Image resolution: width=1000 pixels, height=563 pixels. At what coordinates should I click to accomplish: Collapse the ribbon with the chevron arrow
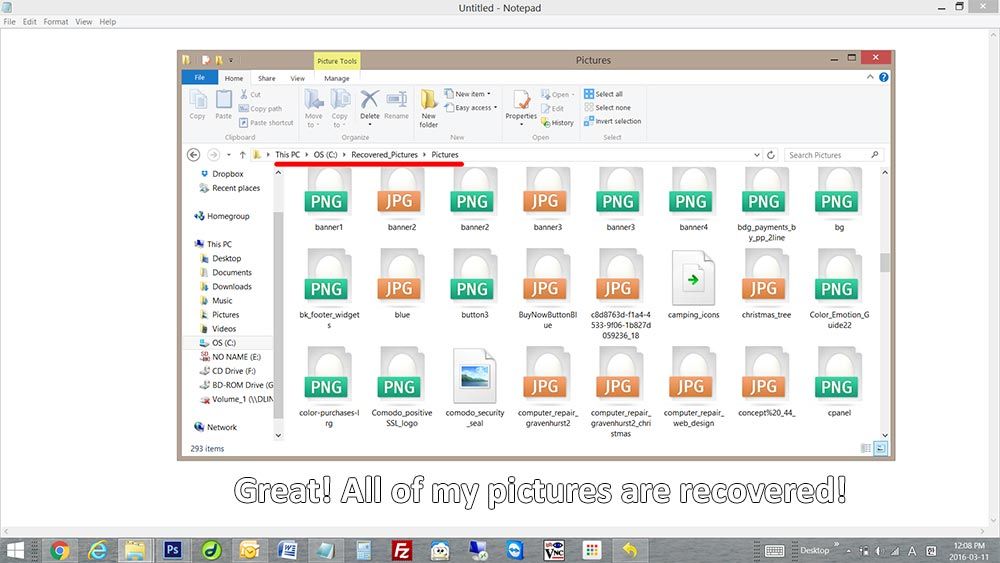tap(870, 77)
